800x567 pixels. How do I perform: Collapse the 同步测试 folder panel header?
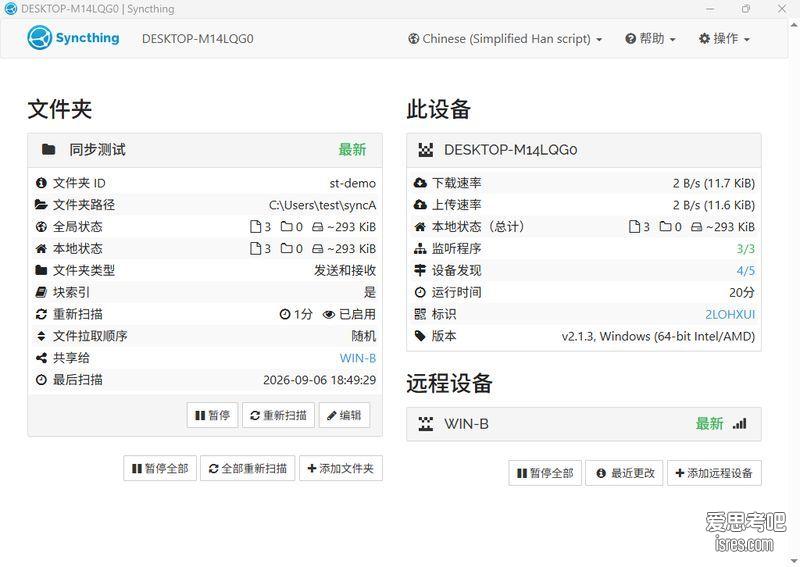tap(205, 150)
